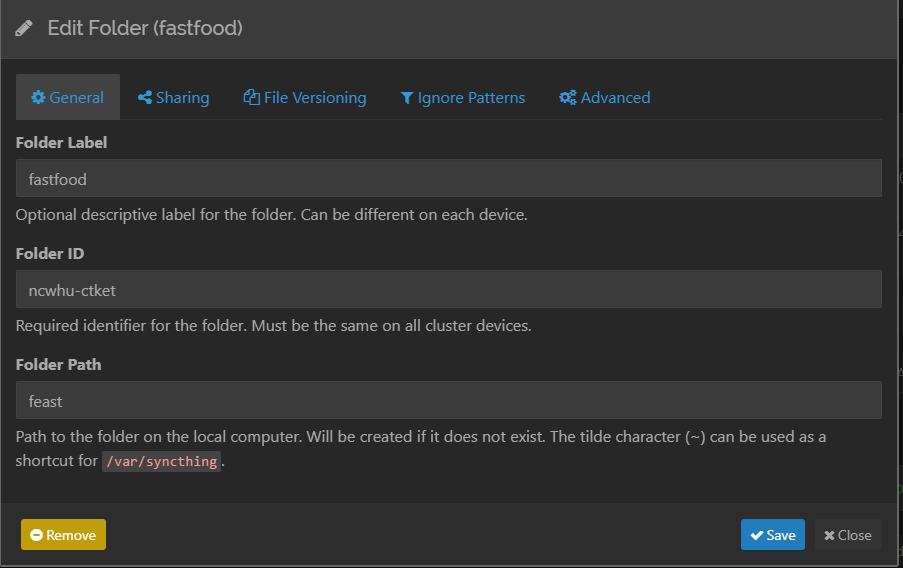Click the funnel icon beside Ignore Patterns
This screenshot has width=903, height=568.
point(407,98)
